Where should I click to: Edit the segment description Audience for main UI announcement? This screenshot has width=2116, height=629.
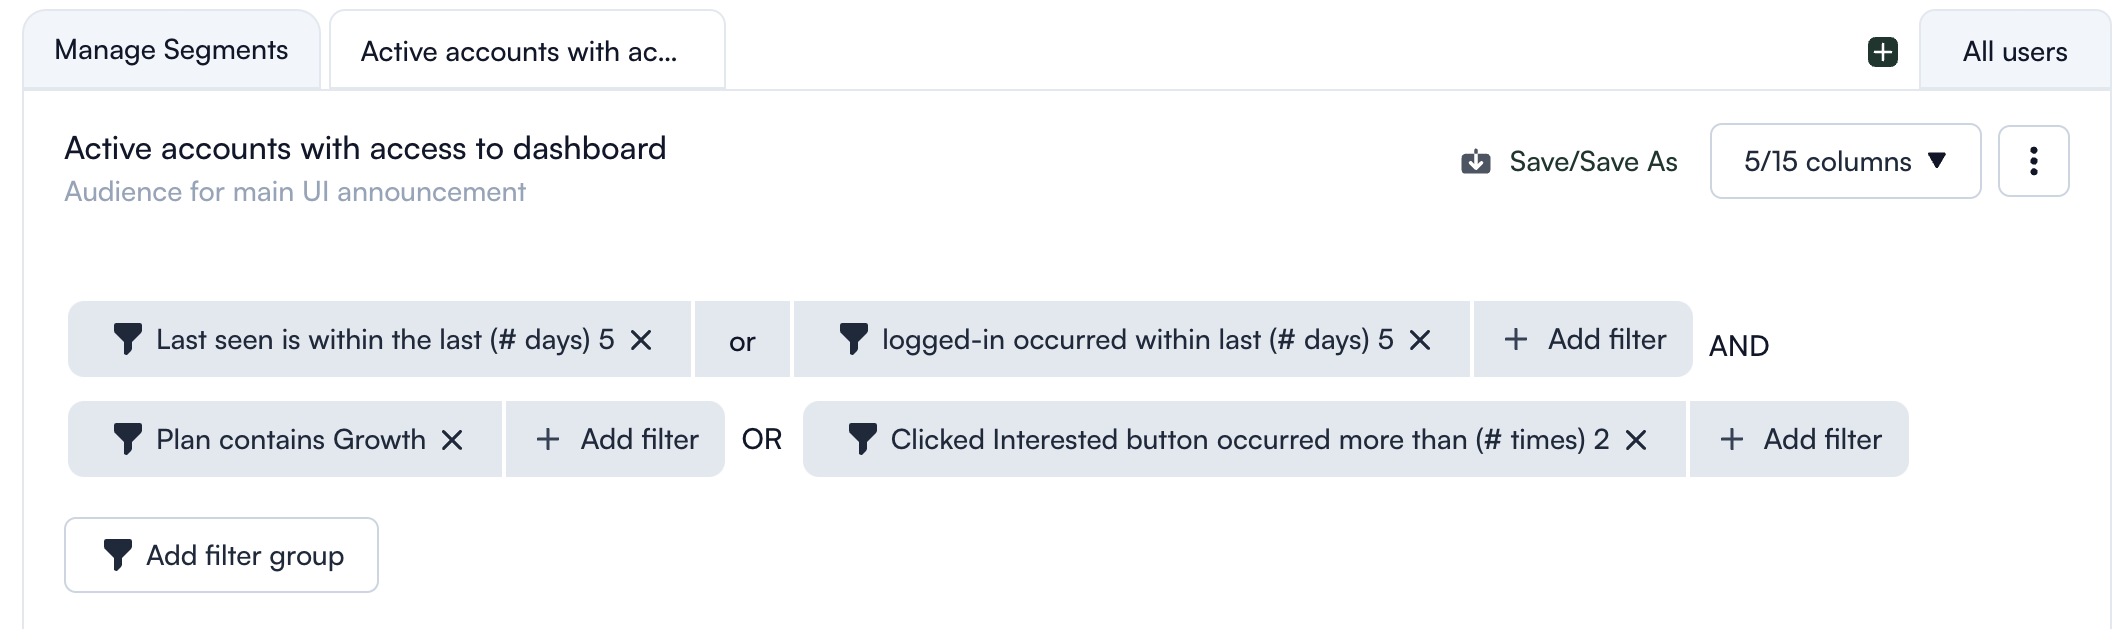pos(295,192)
